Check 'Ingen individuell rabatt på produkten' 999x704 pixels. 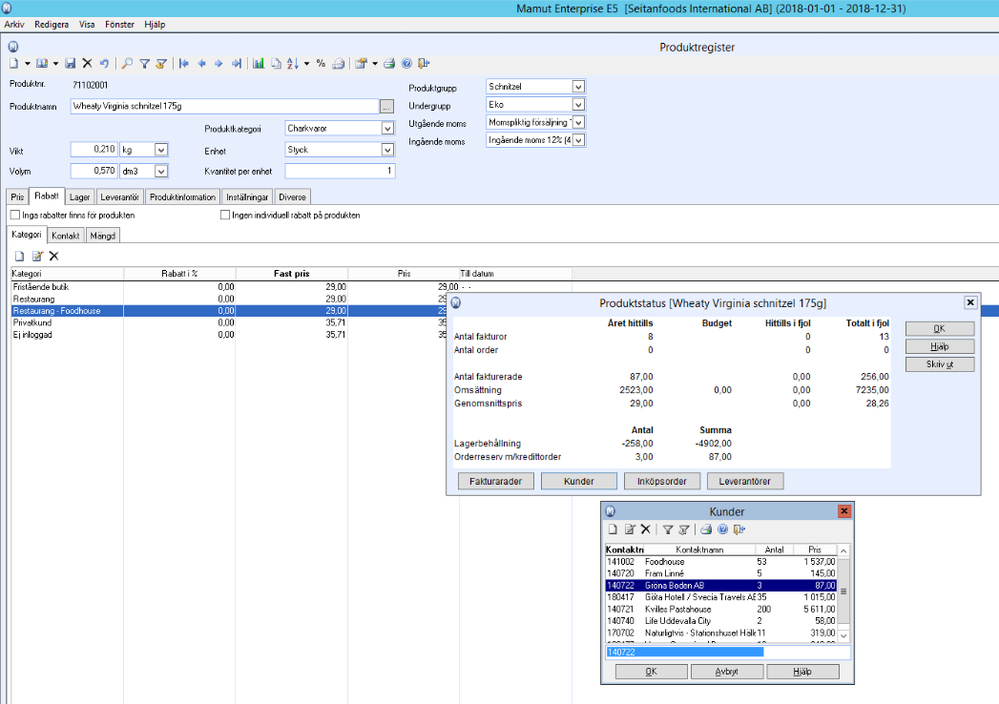point(225,215)
